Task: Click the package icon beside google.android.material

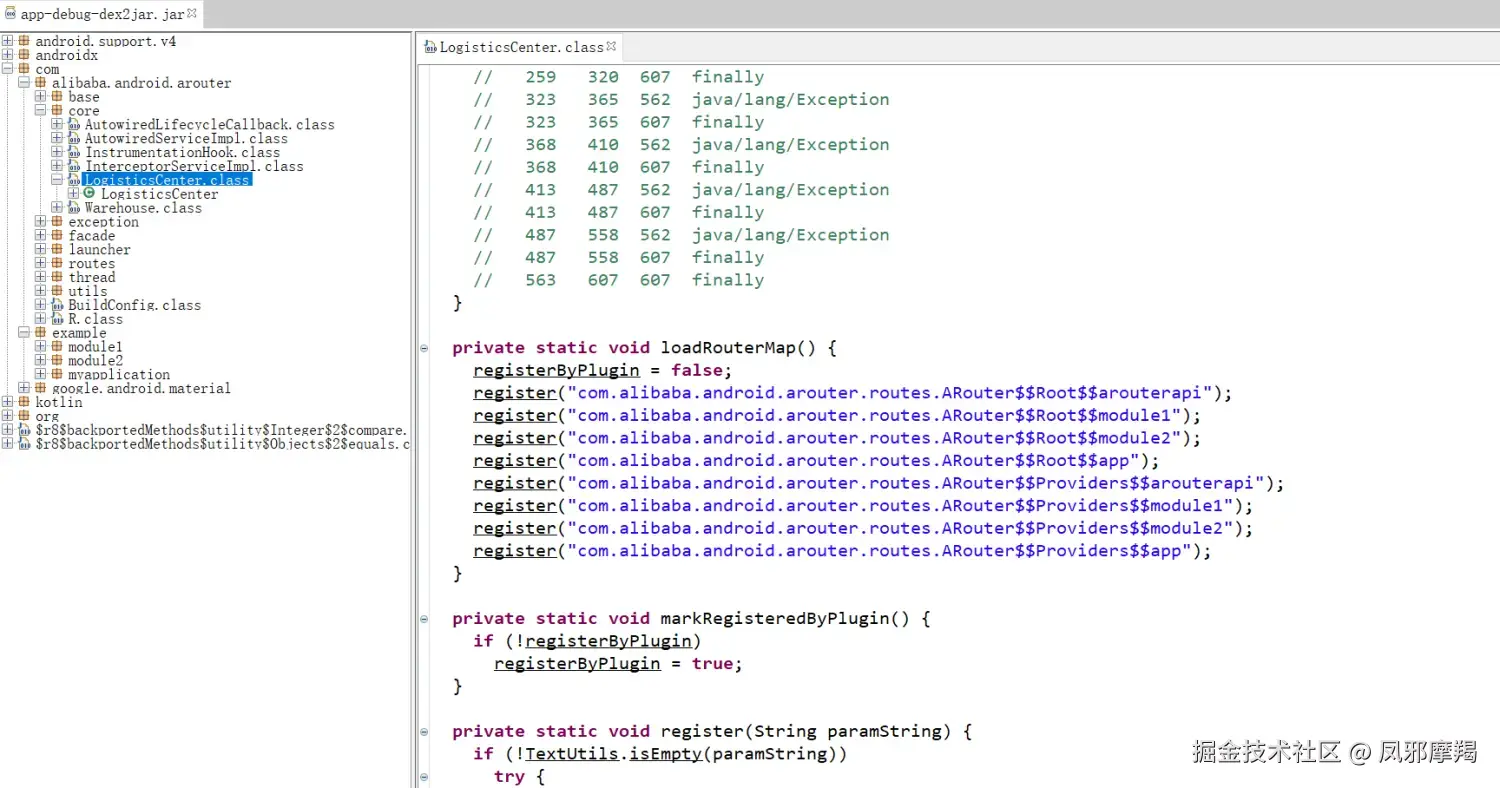Action: (x=41, y=388)
